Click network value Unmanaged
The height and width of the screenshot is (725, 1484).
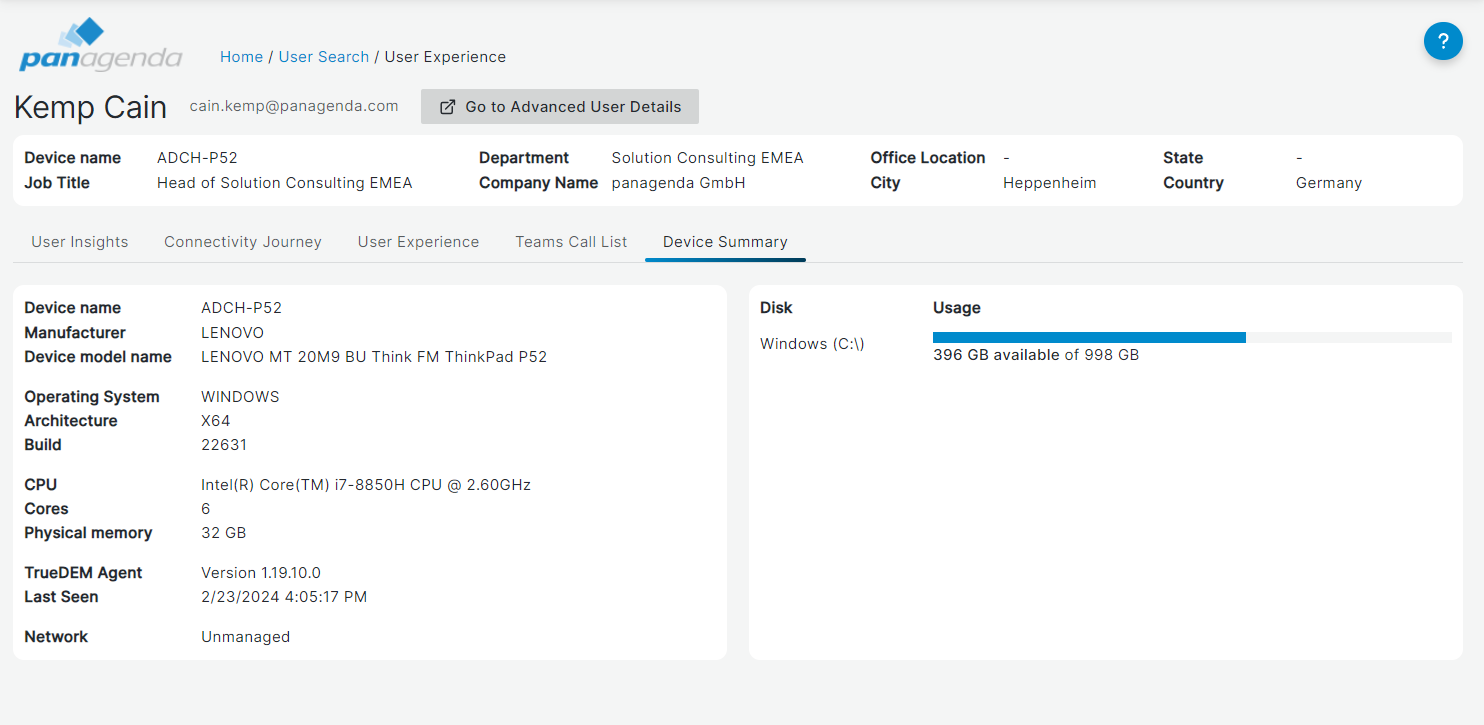click(245, 637)
